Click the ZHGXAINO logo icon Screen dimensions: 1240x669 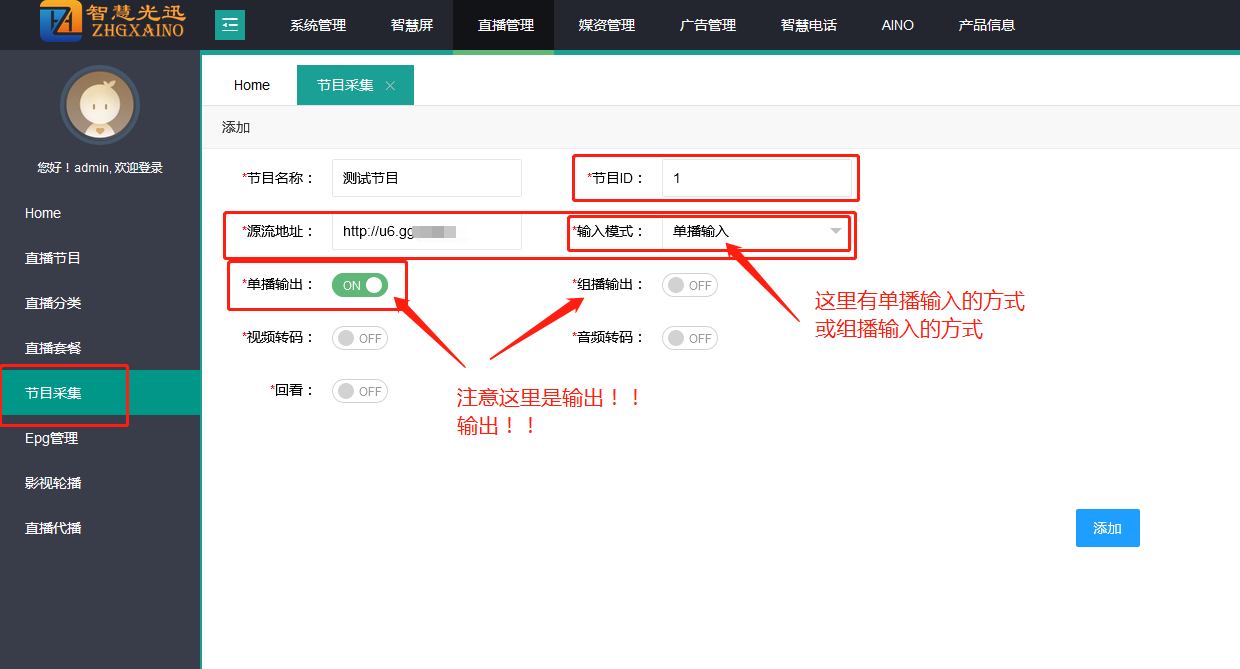click(x=61, y=22)
